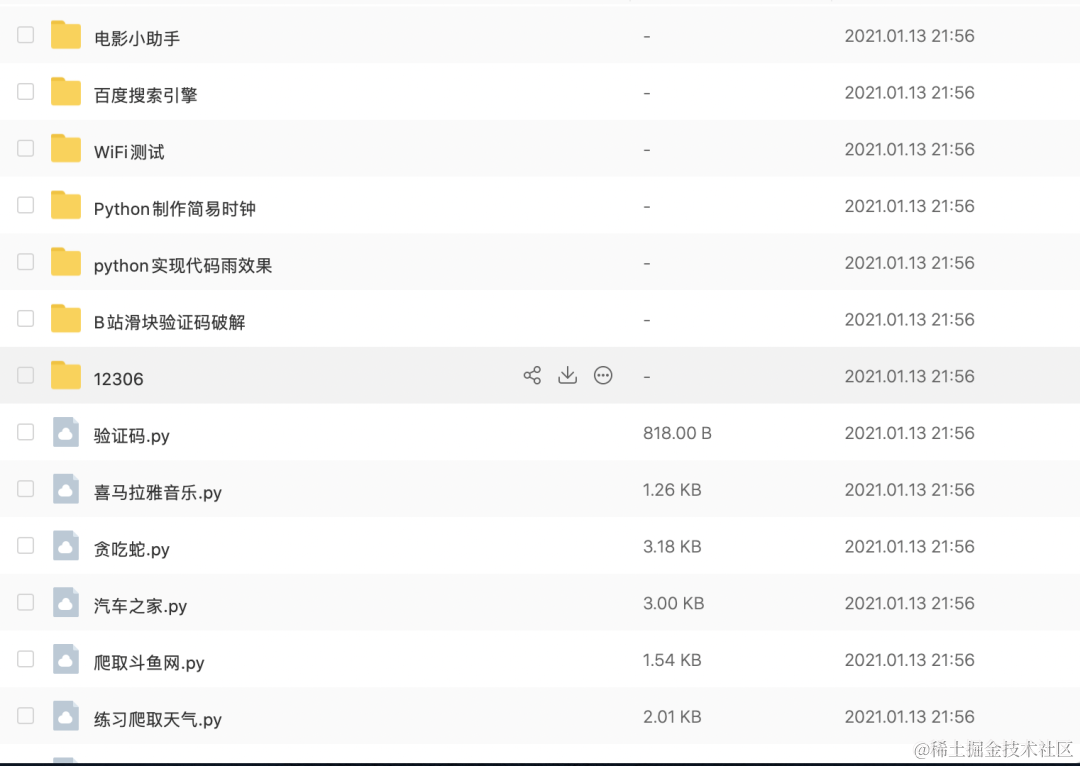Click the 喜马拉雅音乐.py file name
1080x766 pixels.
coord(158,493)
